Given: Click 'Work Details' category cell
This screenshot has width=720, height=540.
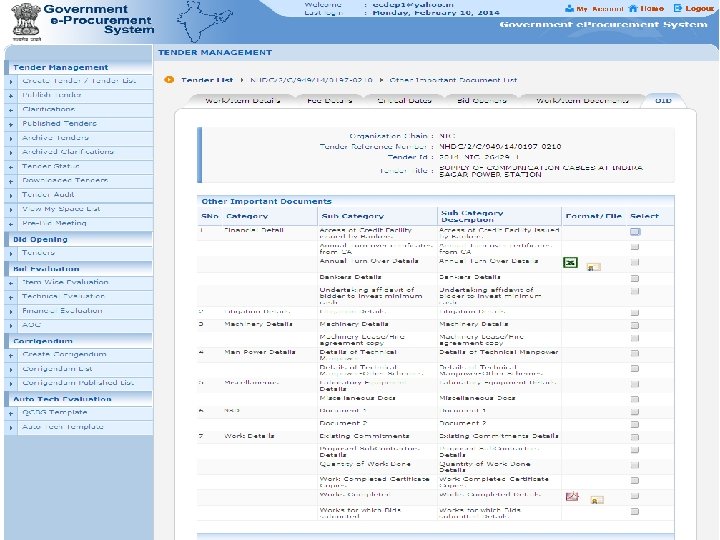Looking at the screenshot, I should pos(249,436).
